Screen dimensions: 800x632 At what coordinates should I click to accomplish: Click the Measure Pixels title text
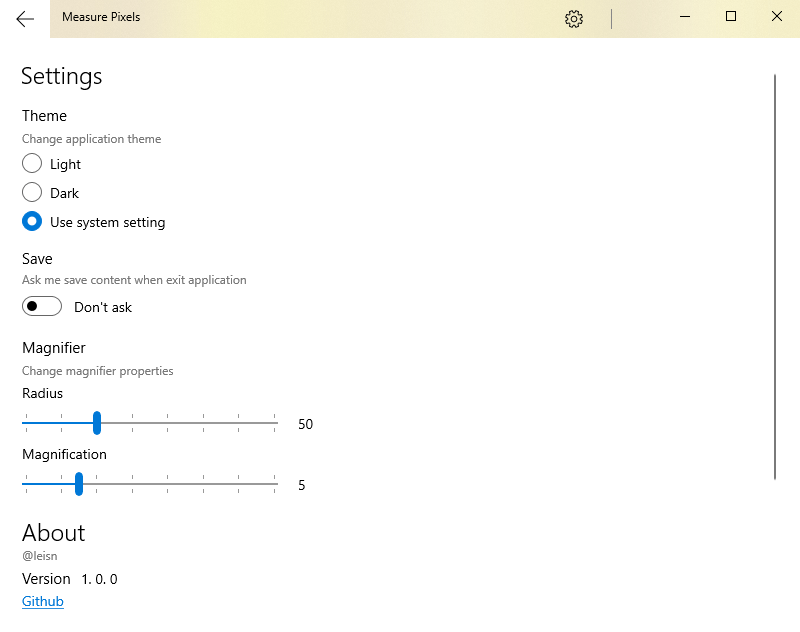pyautogui.click(x=101, y=18)
